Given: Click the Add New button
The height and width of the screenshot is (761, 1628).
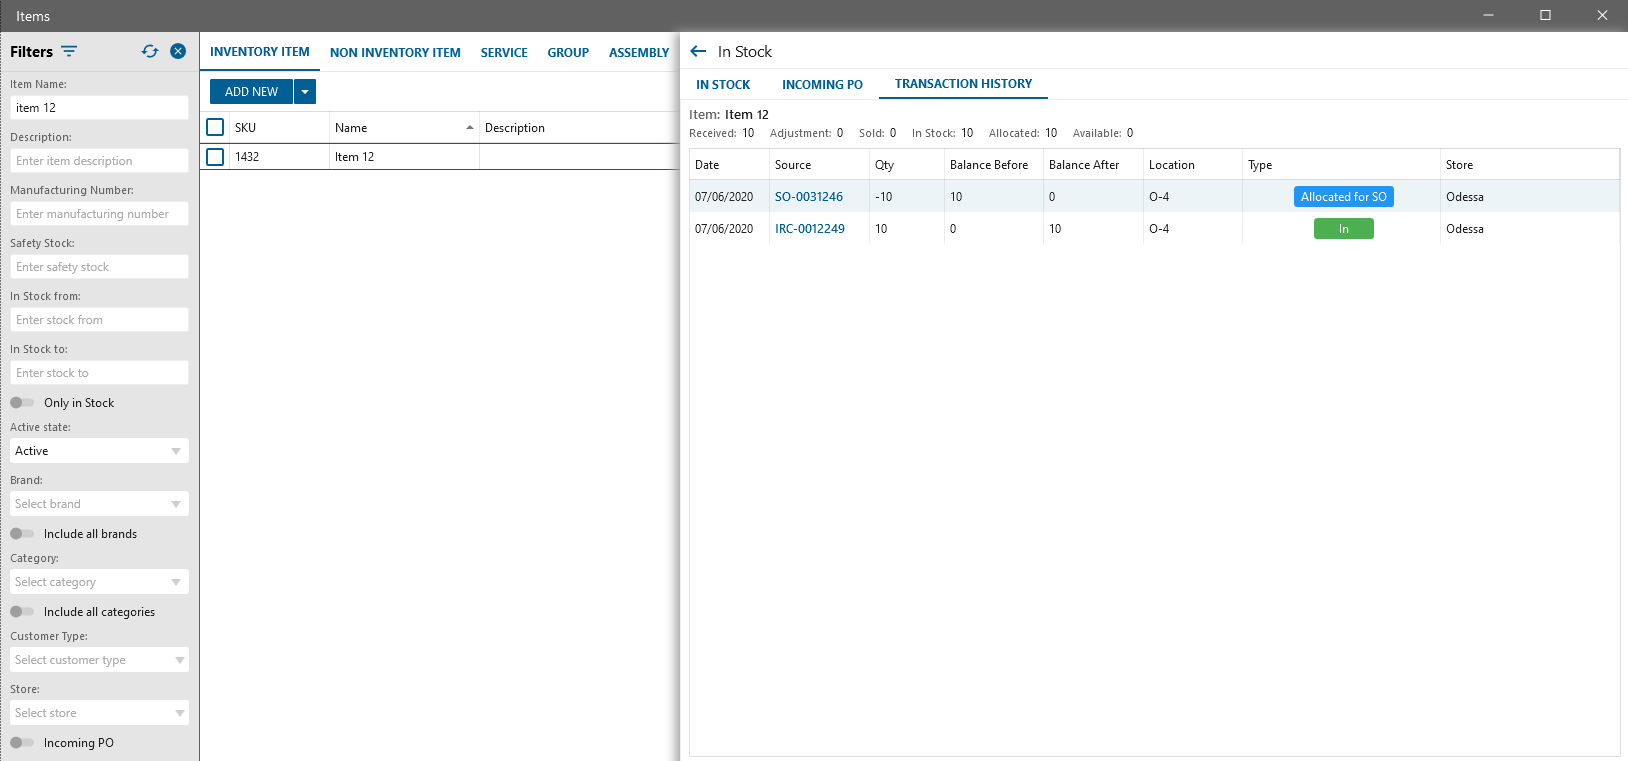Looking at the screenshot, I should (251, 92).
